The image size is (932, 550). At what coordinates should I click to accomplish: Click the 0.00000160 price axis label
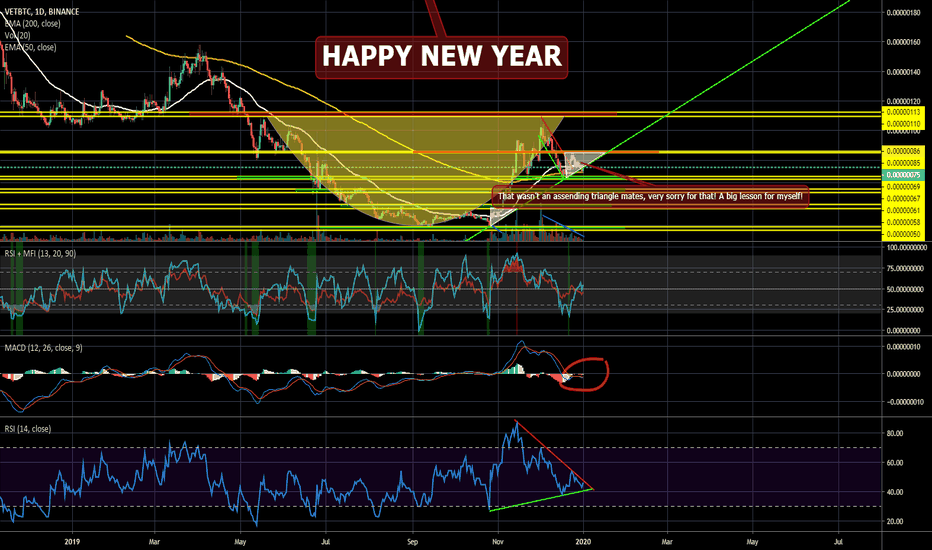coord(903,42)
